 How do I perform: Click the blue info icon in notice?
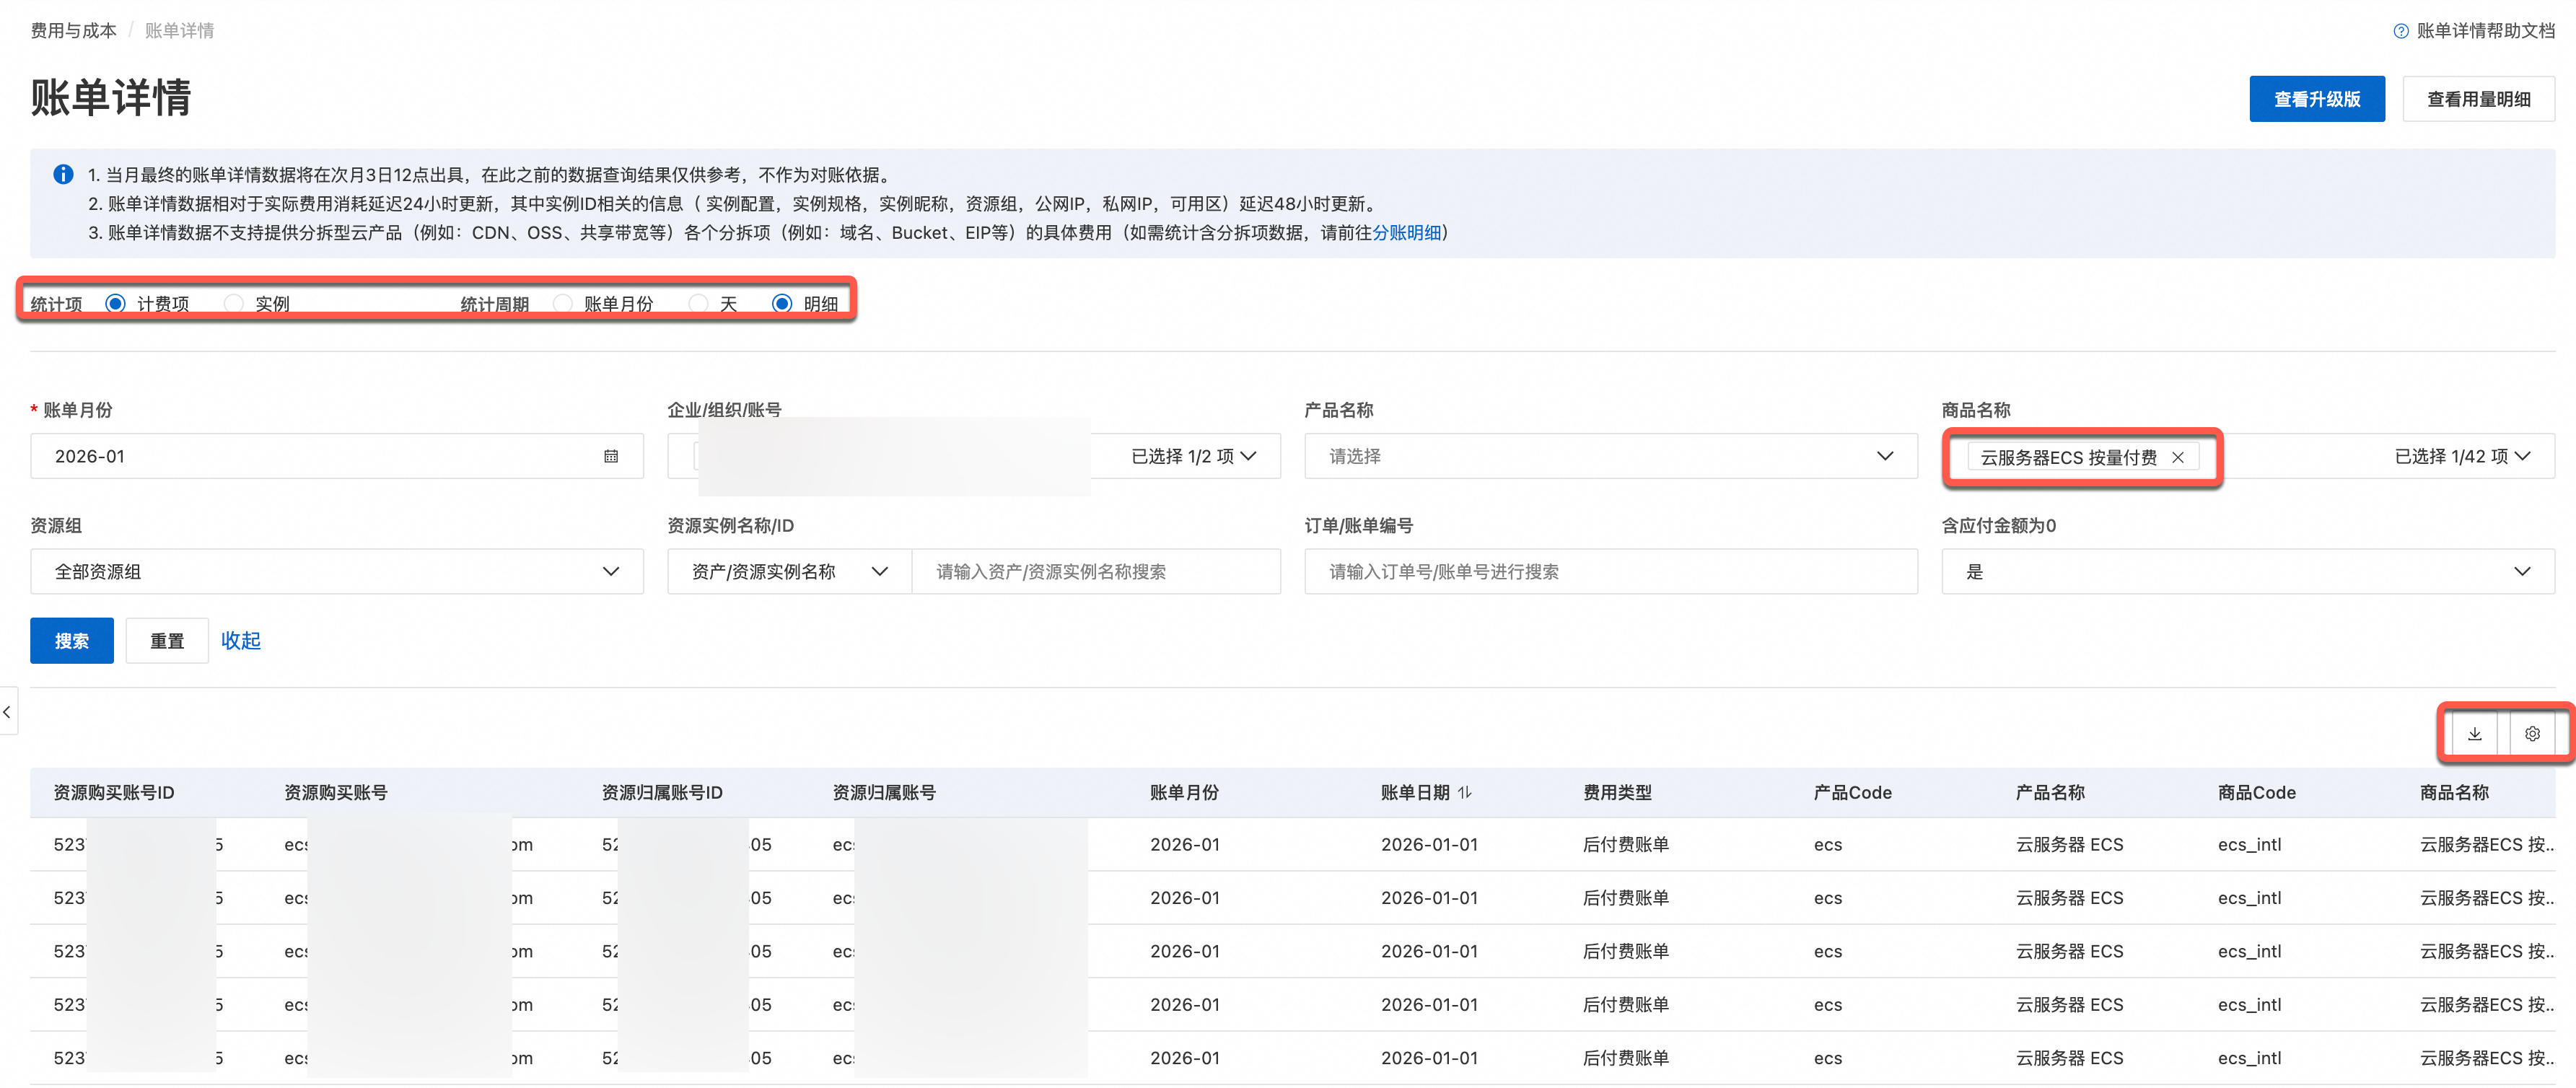[x=63, y=174]
